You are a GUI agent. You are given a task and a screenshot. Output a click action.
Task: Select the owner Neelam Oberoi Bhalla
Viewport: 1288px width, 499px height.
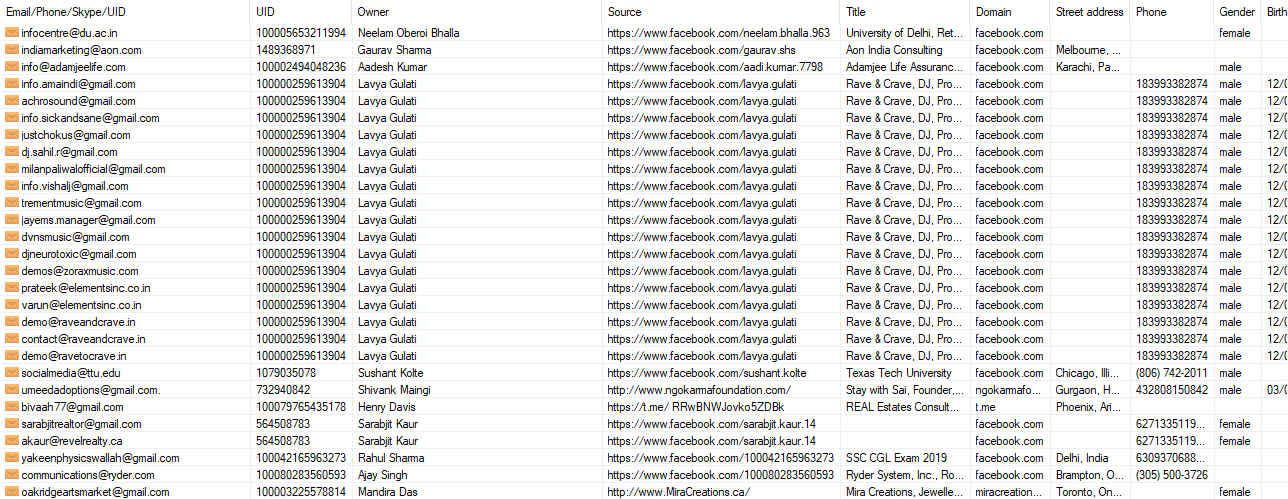[x=408, y=33]
